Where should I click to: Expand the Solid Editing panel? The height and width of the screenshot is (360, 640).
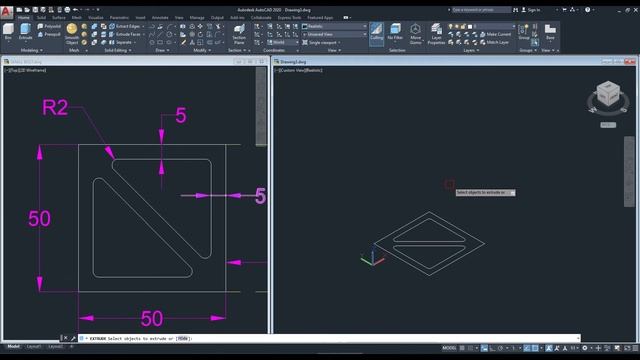point(118,50)
